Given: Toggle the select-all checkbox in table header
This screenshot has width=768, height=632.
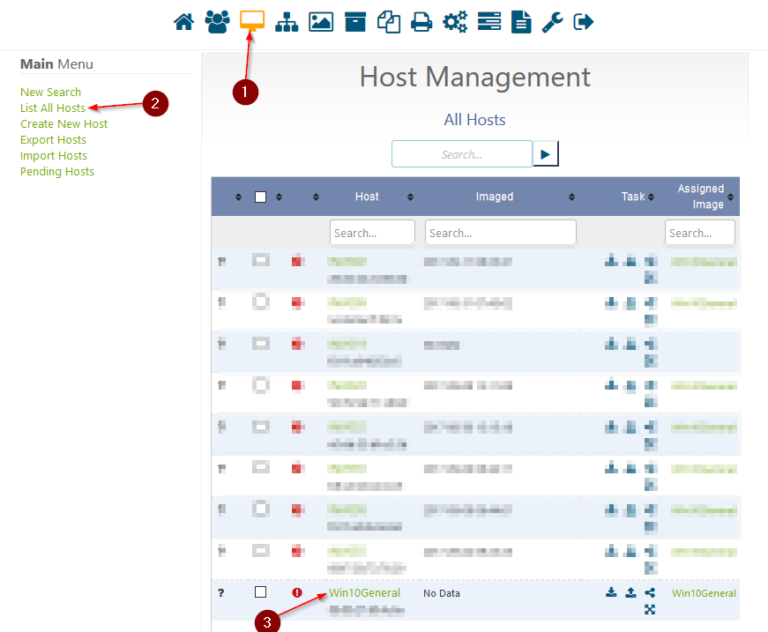Looking at the screenshot, I should point(261,197).
